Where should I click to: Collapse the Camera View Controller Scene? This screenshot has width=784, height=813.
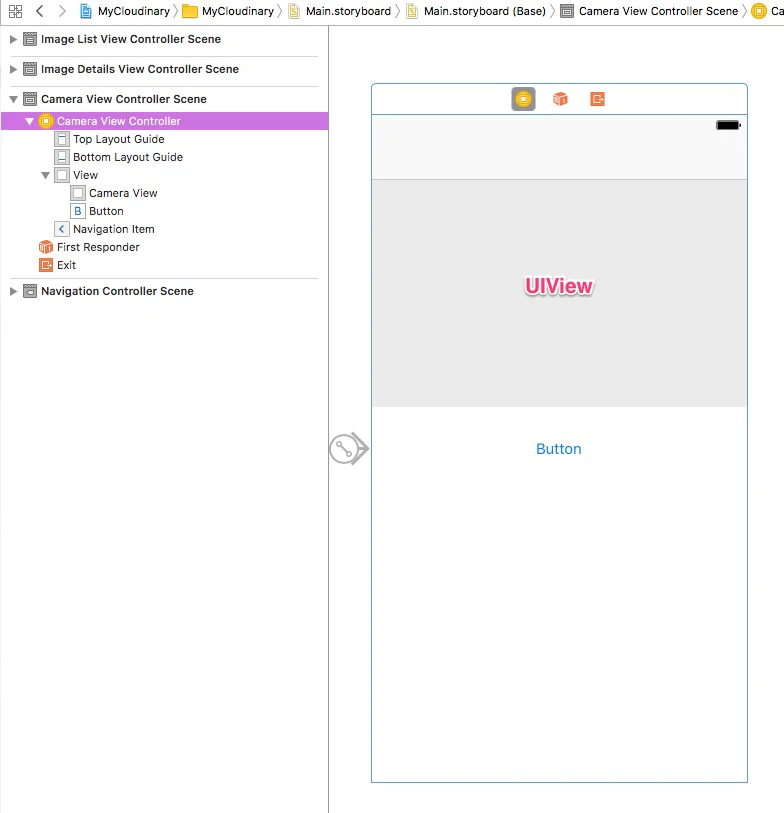(x=13, y=99)
